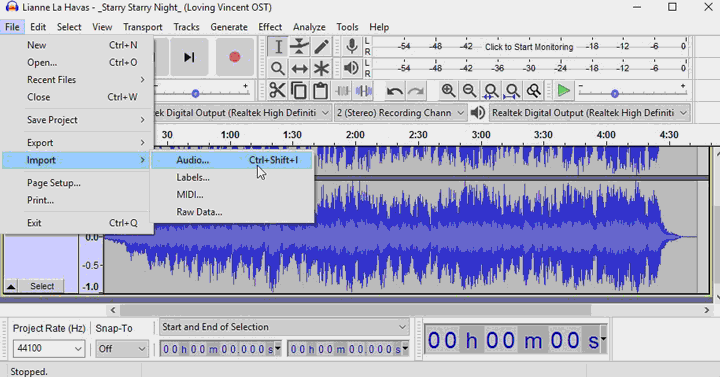This screenshot has height=377, width=720.
Task: Open the Transport menu
Action: [143, 27]
